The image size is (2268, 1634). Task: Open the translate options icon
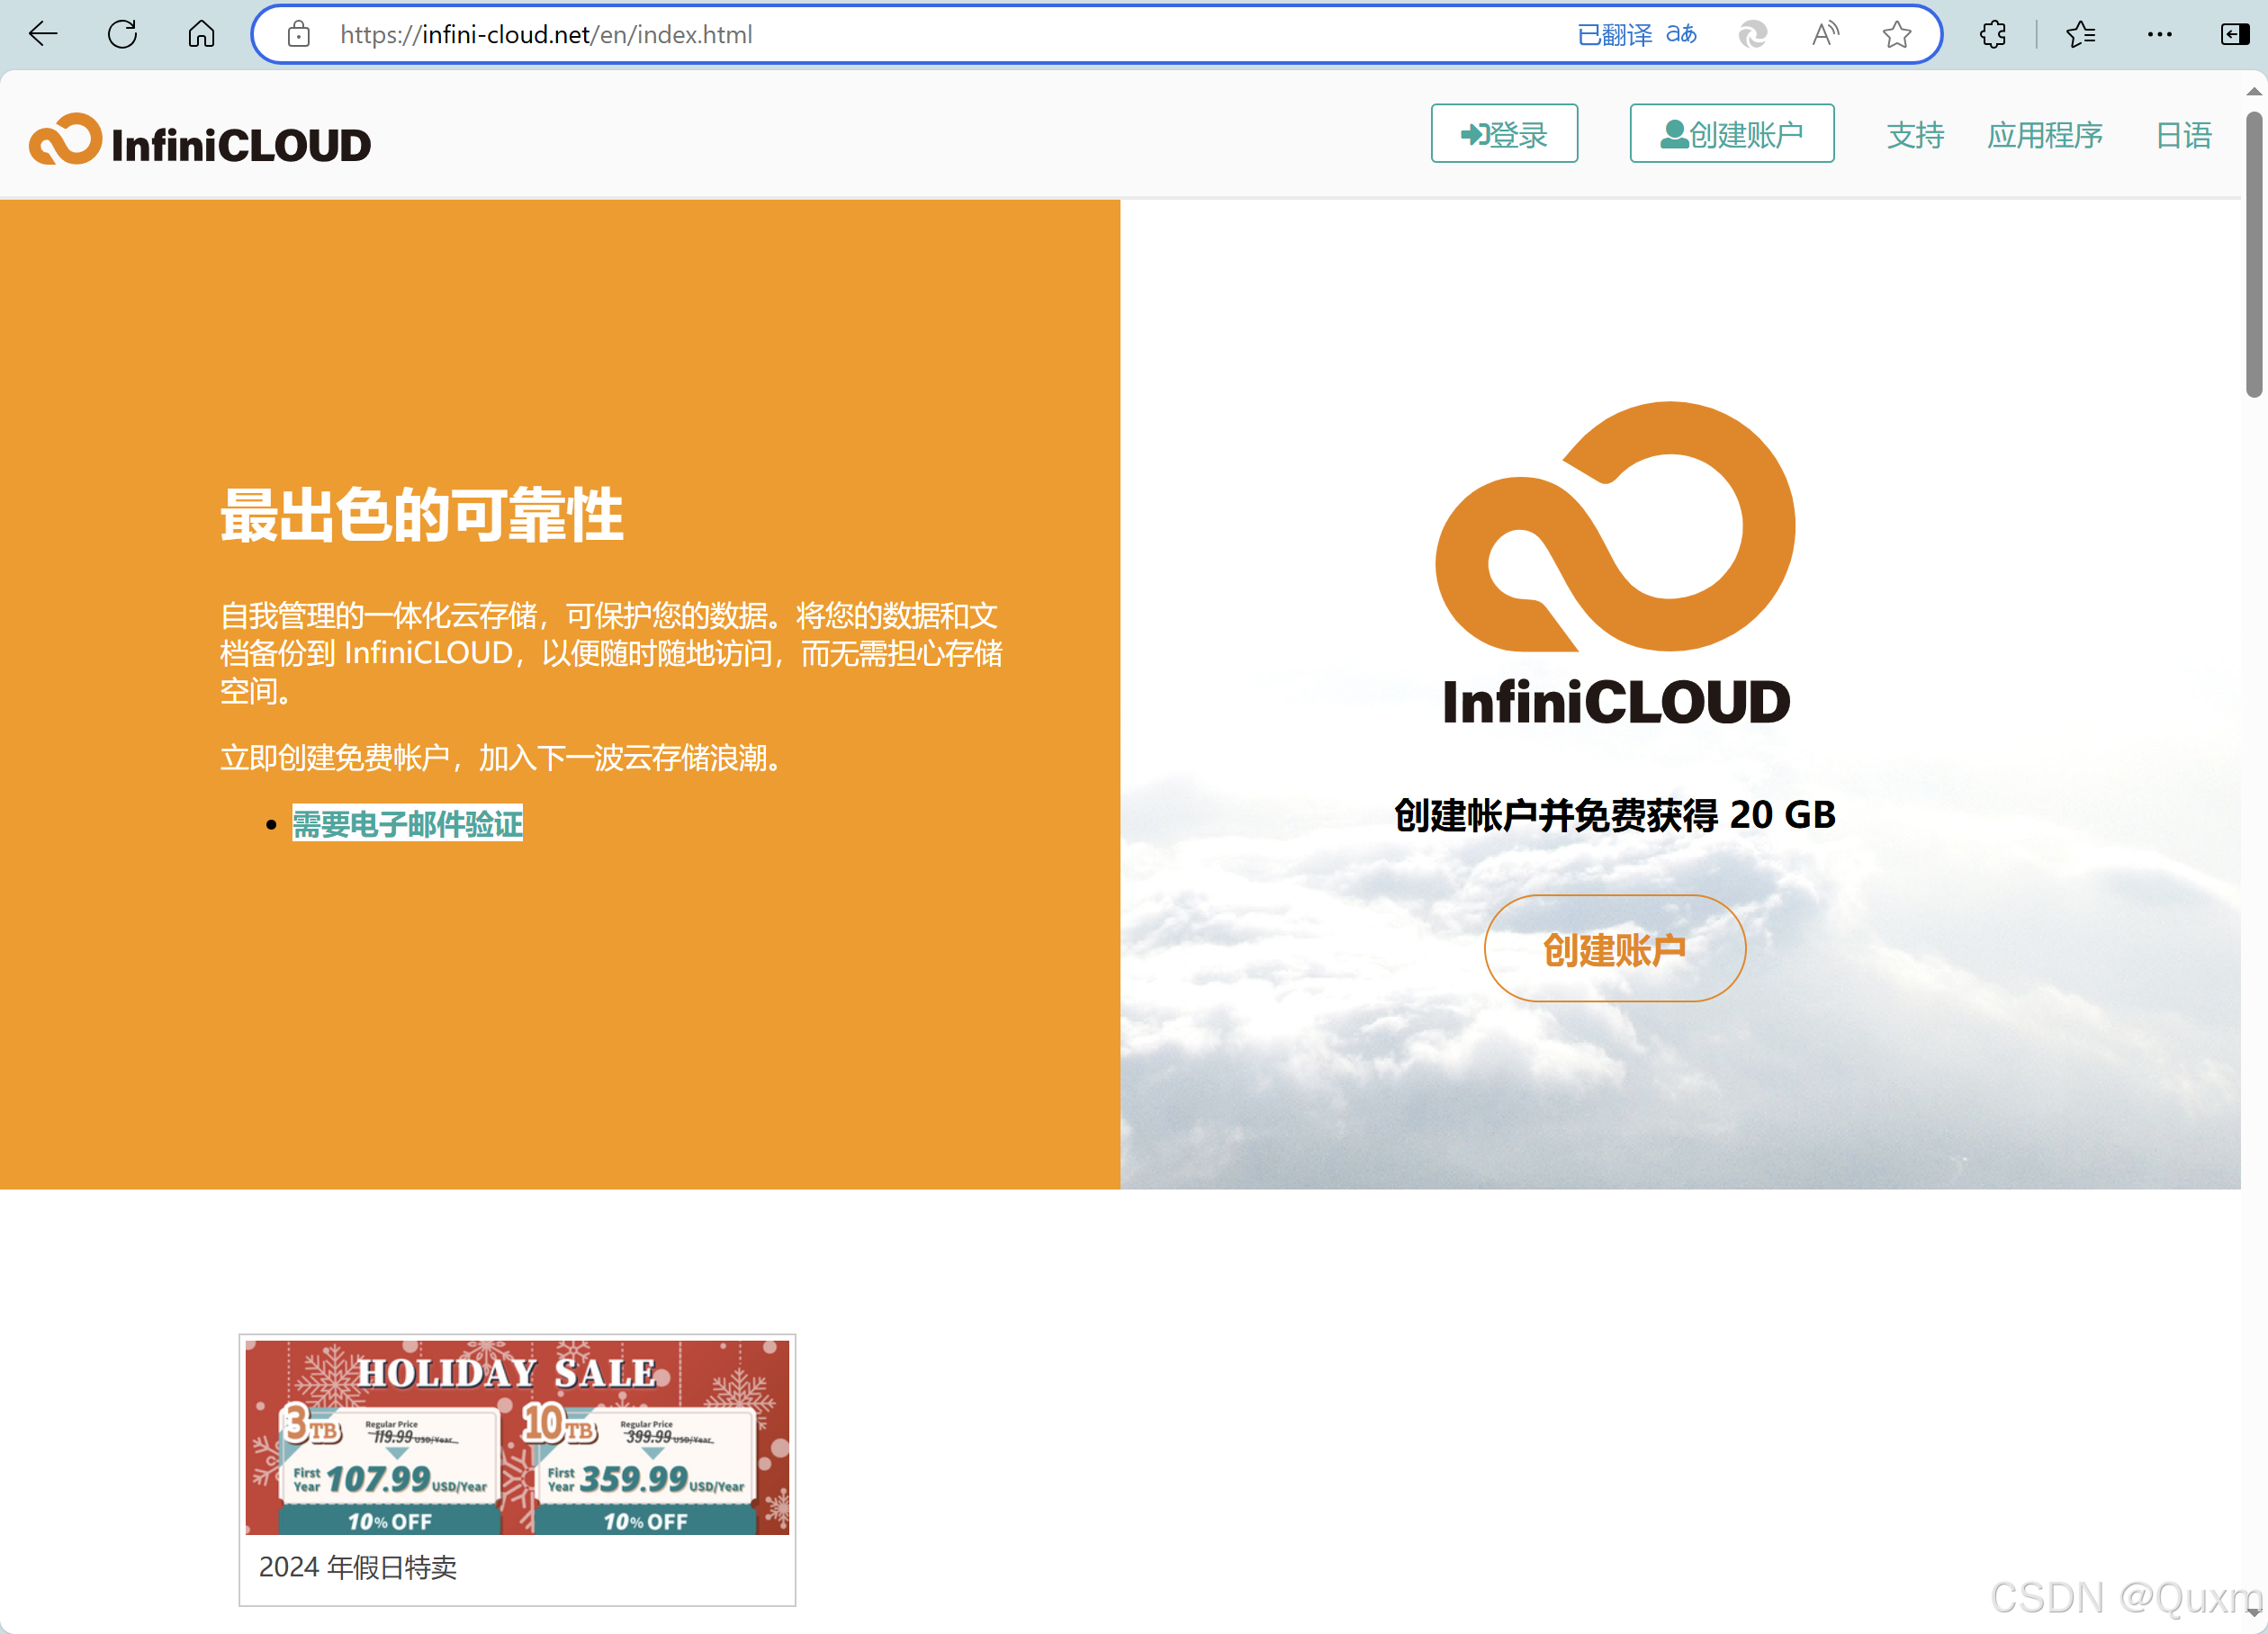tap(1681, 35)
